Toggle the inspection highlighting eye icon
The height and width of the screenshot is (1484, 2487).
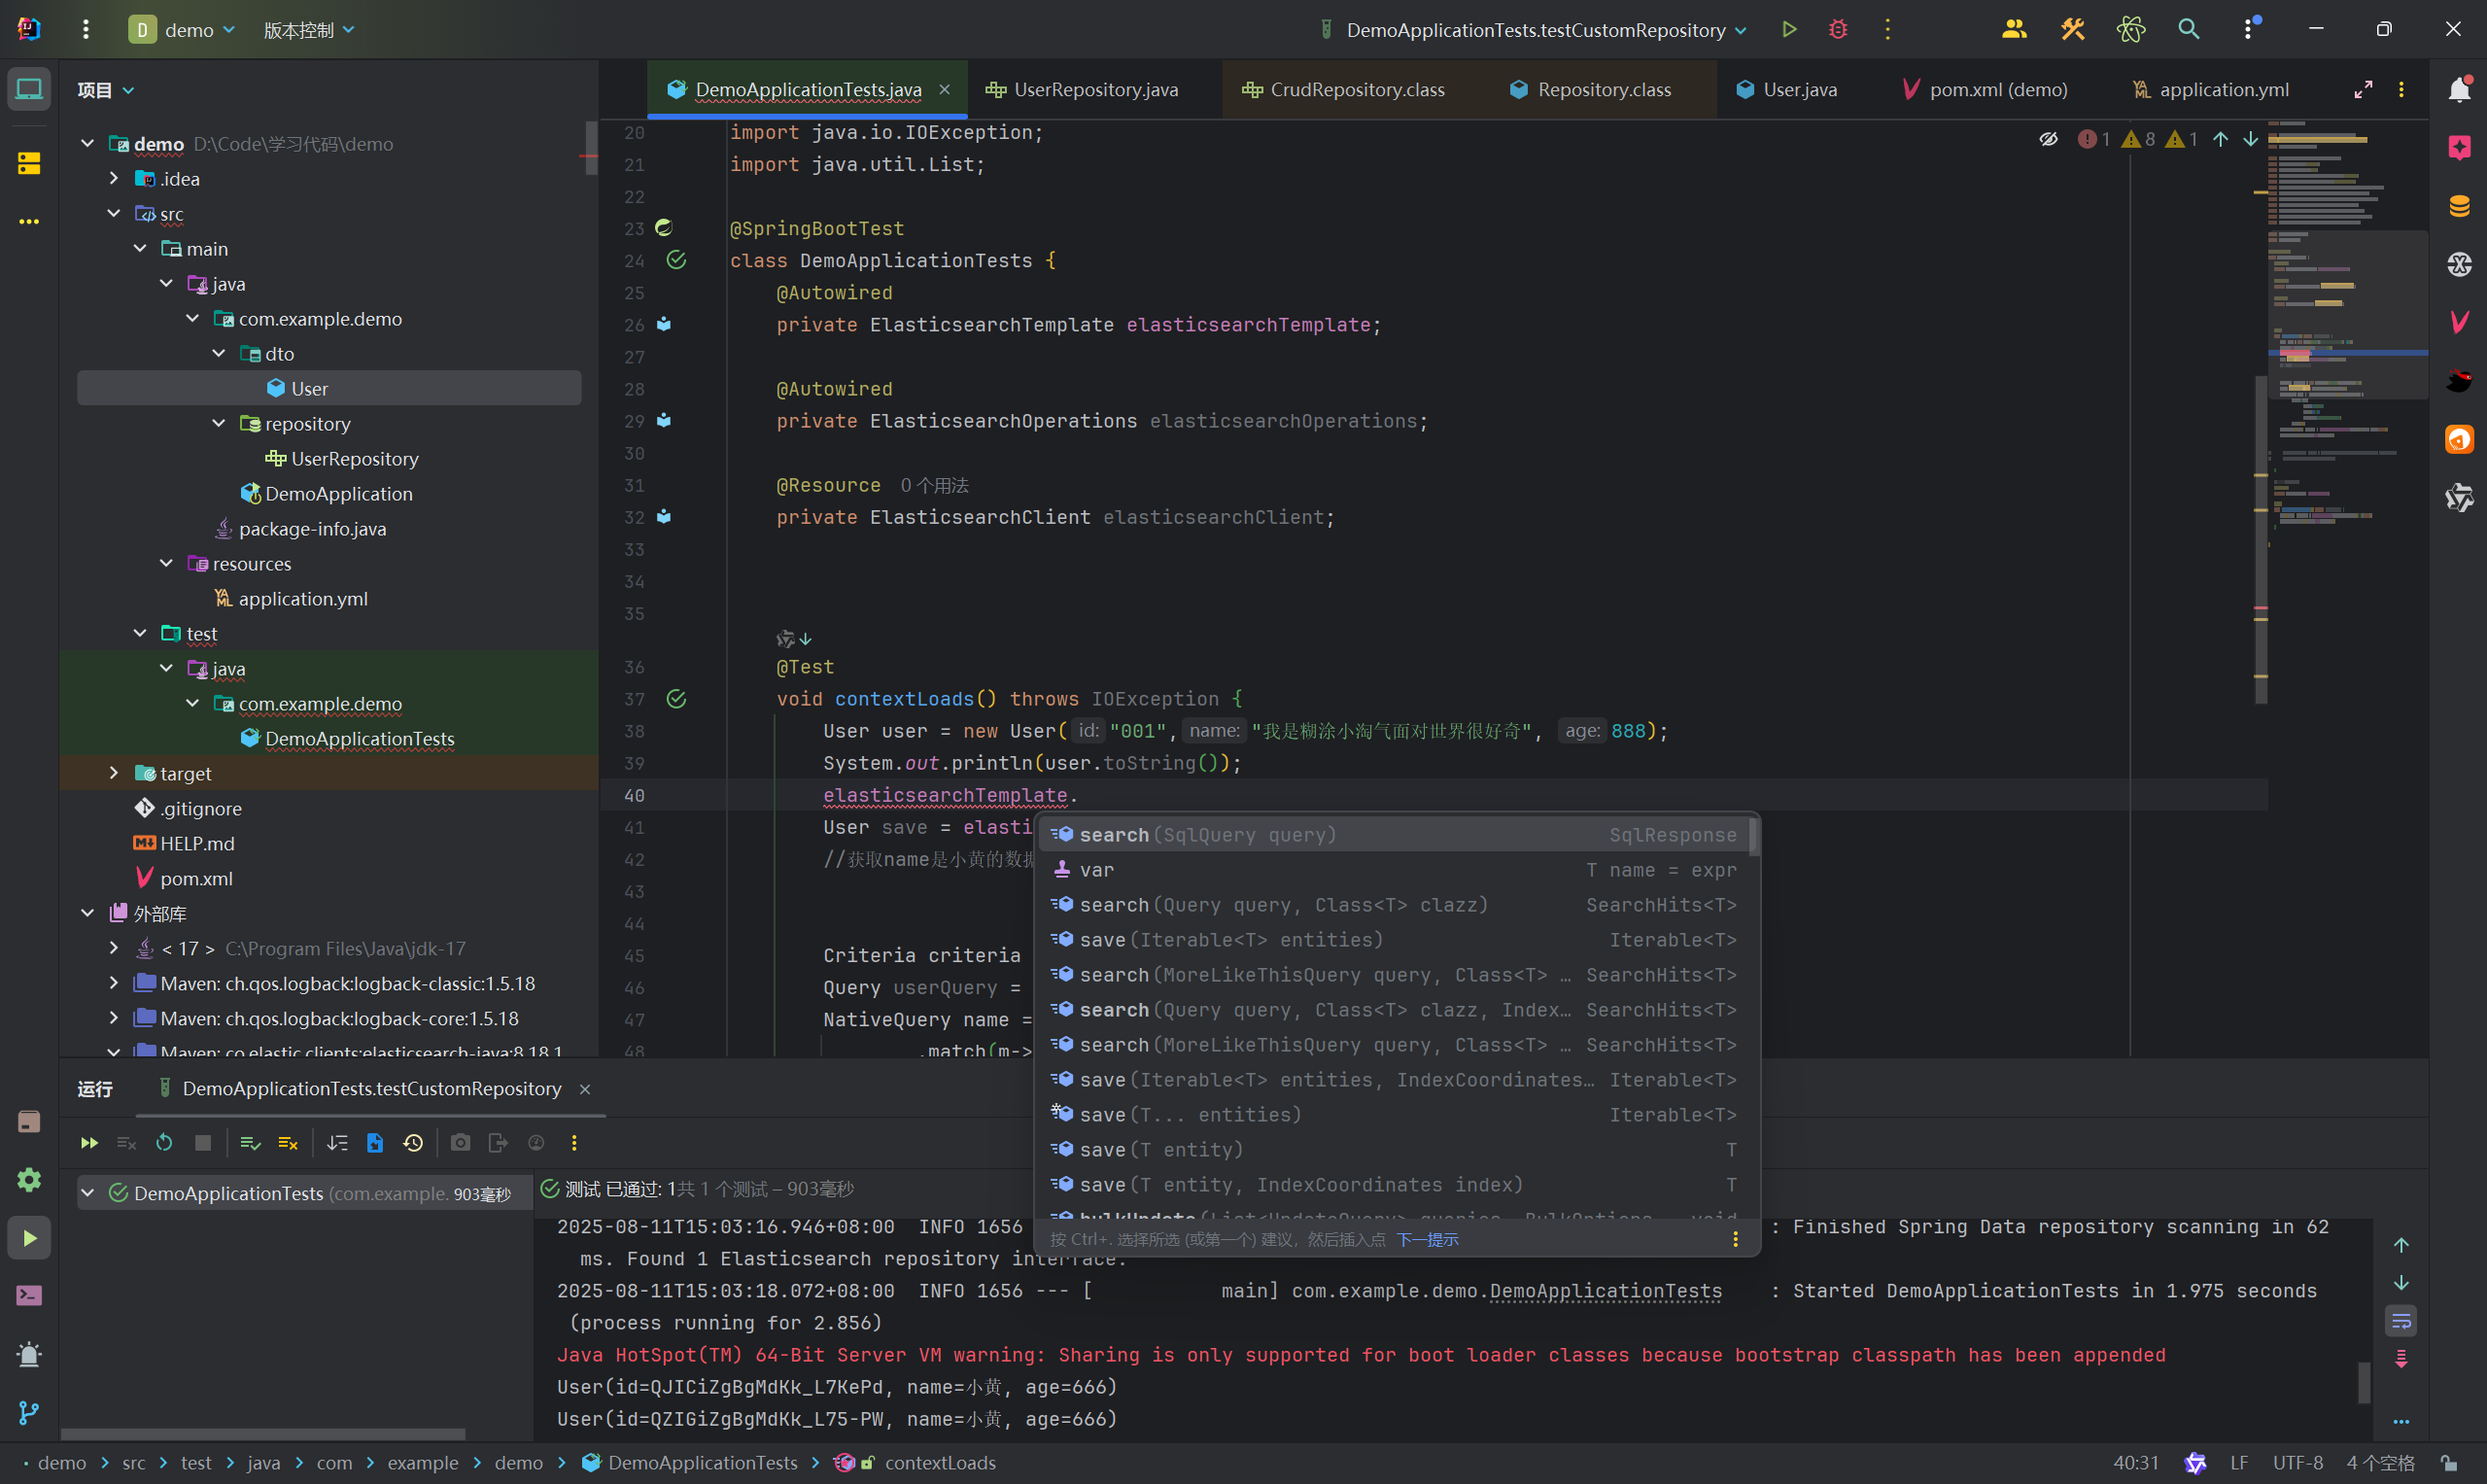(2048, 139)
